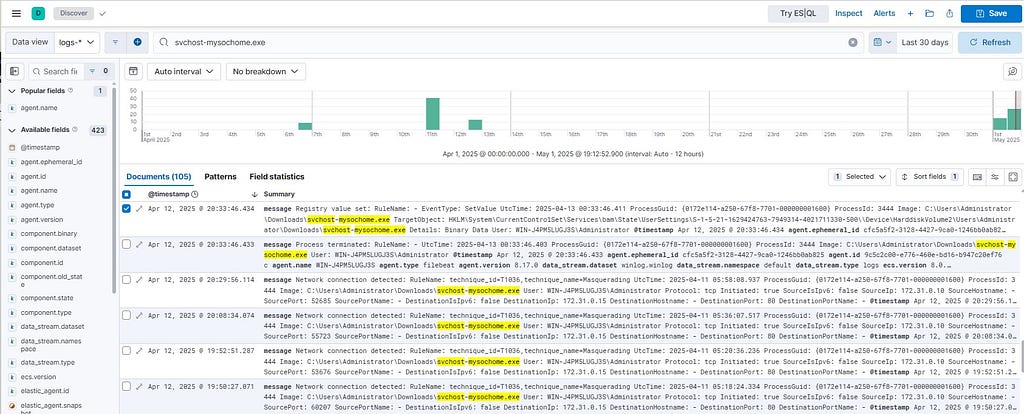Open the logs-* data view selector
Viewport: 1024px width, 414px height.
coord(77,42)
